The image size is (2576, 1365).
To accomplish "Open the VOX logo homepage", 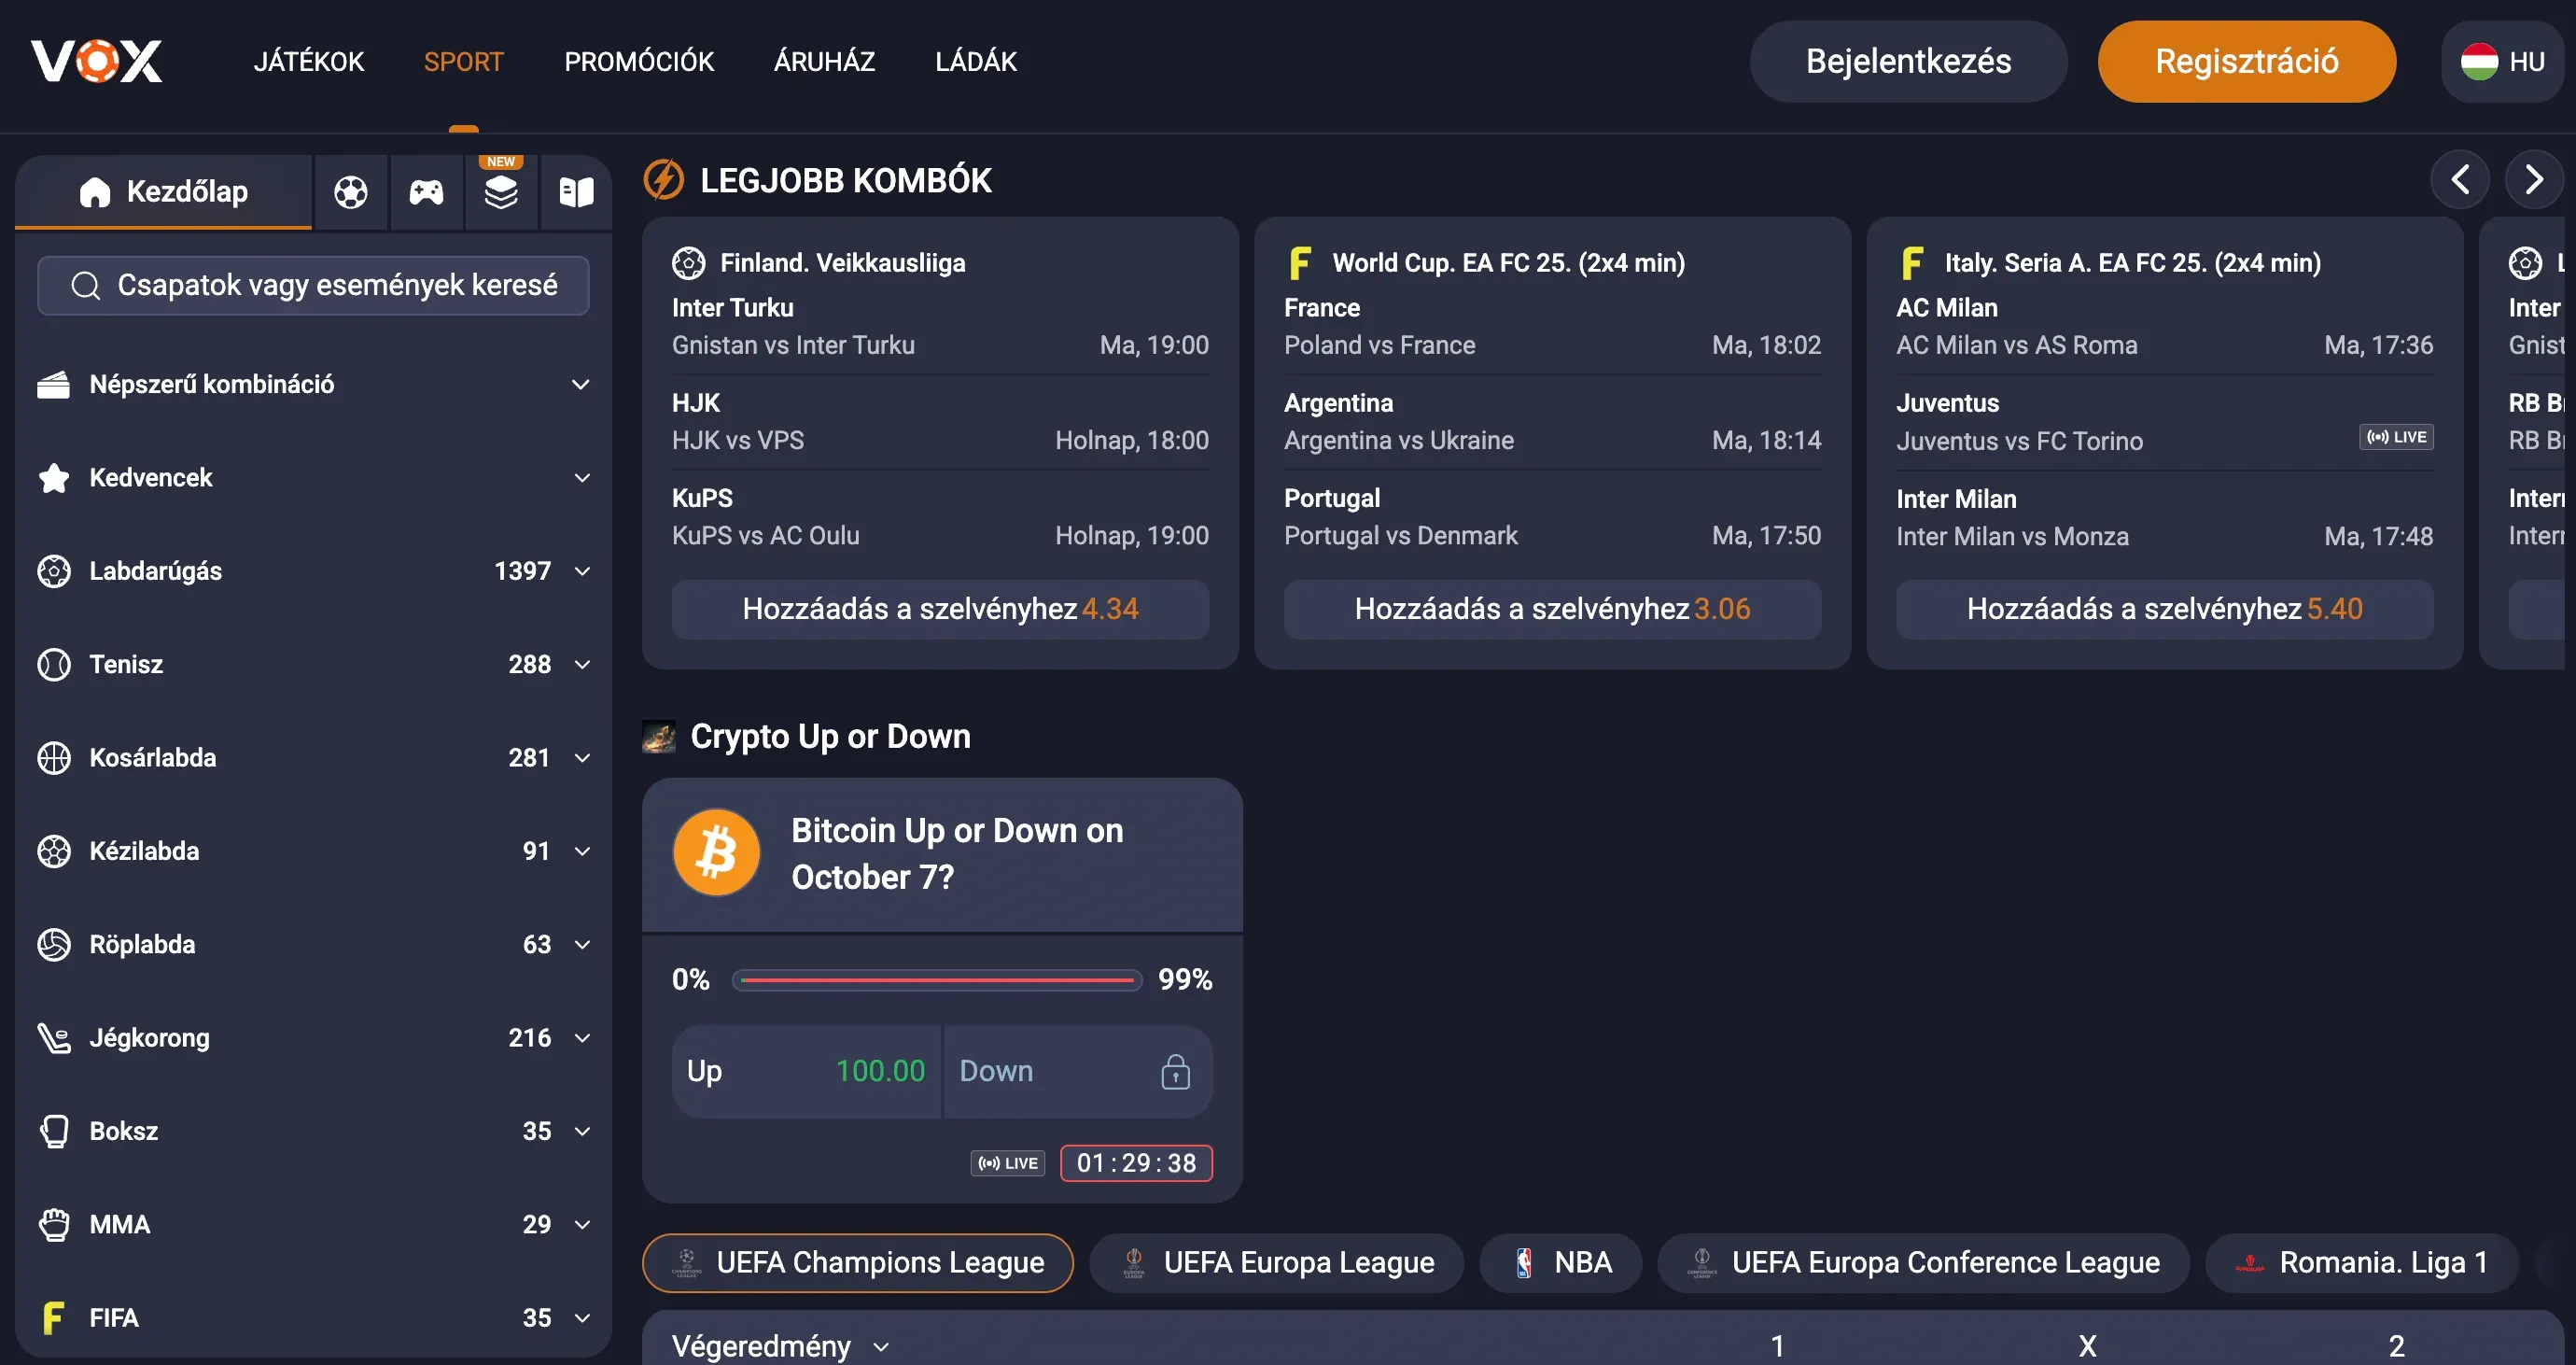I will [x=96, y=61].
